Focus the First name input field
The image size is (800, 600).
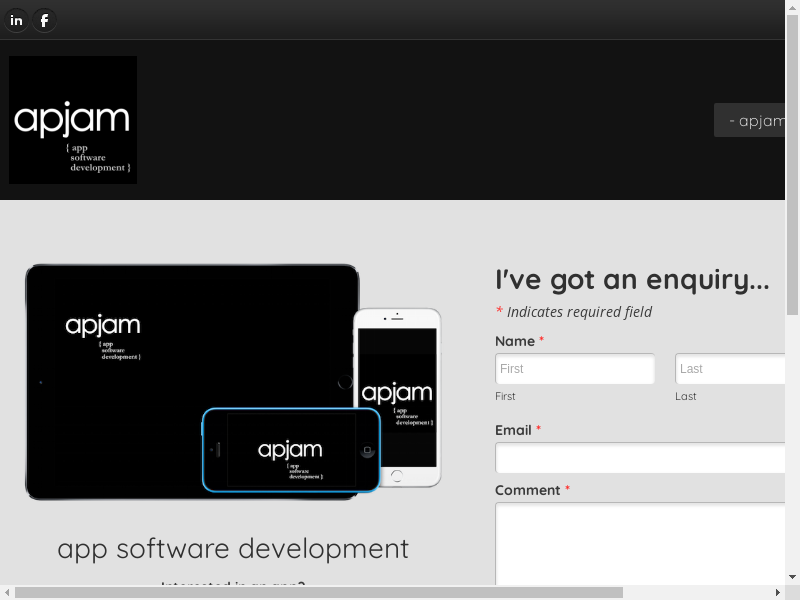(575, 369)
